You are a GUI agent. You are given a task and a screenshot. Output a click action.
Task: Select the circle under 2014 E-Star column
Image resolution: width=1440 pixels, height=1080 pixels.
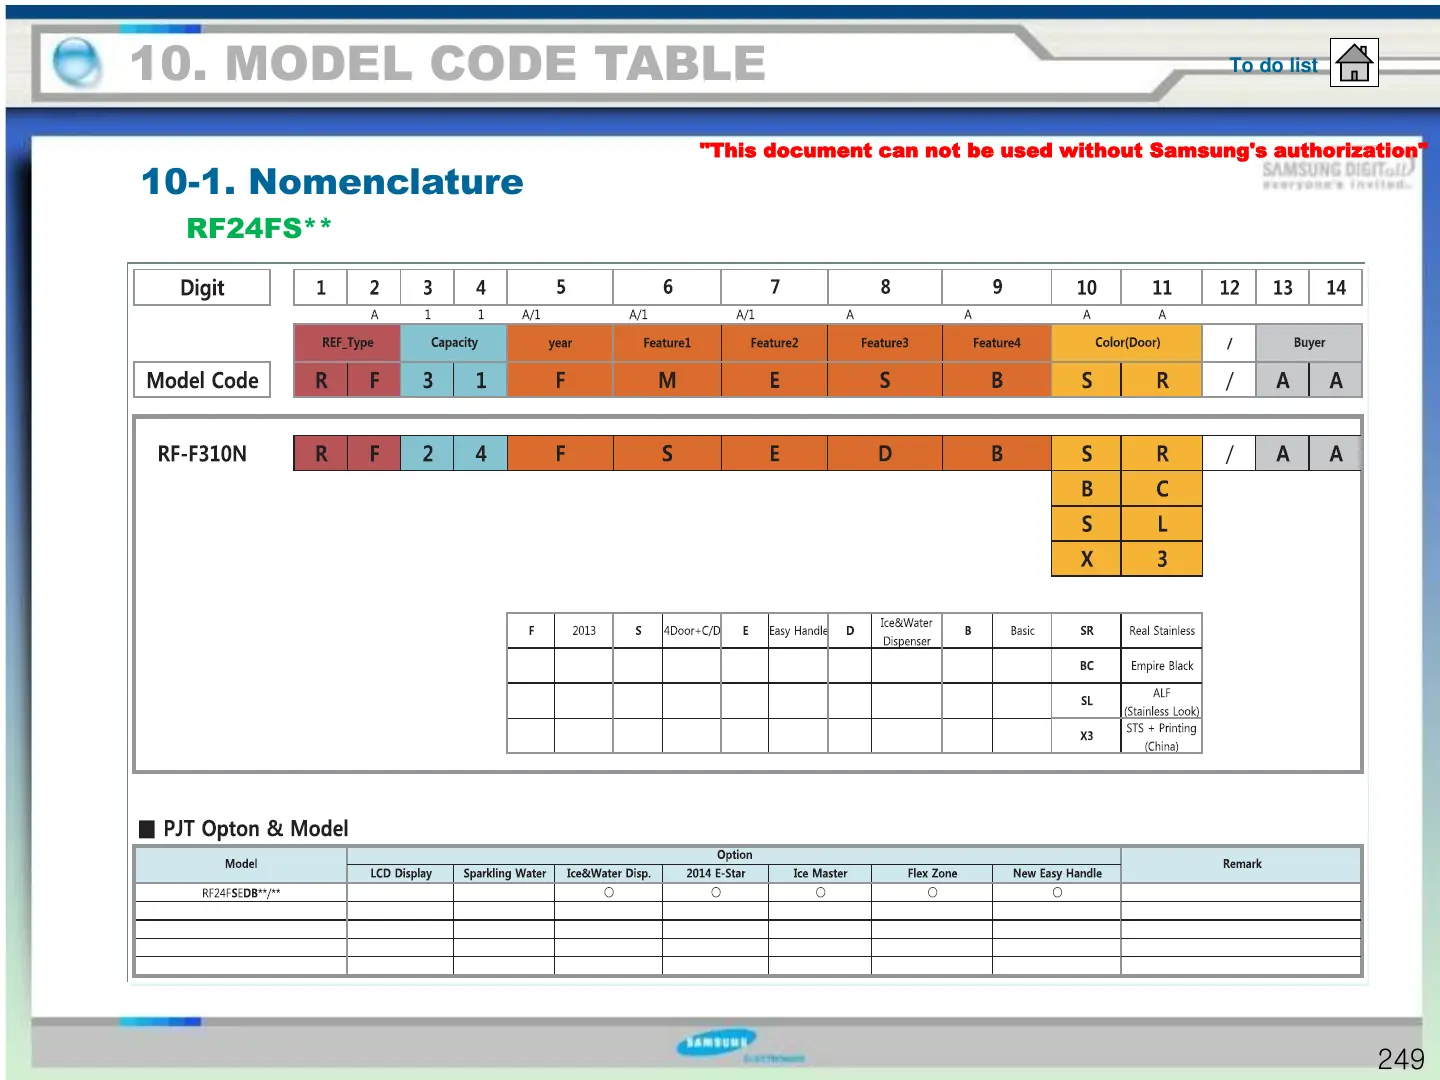(x=716, y=893)
